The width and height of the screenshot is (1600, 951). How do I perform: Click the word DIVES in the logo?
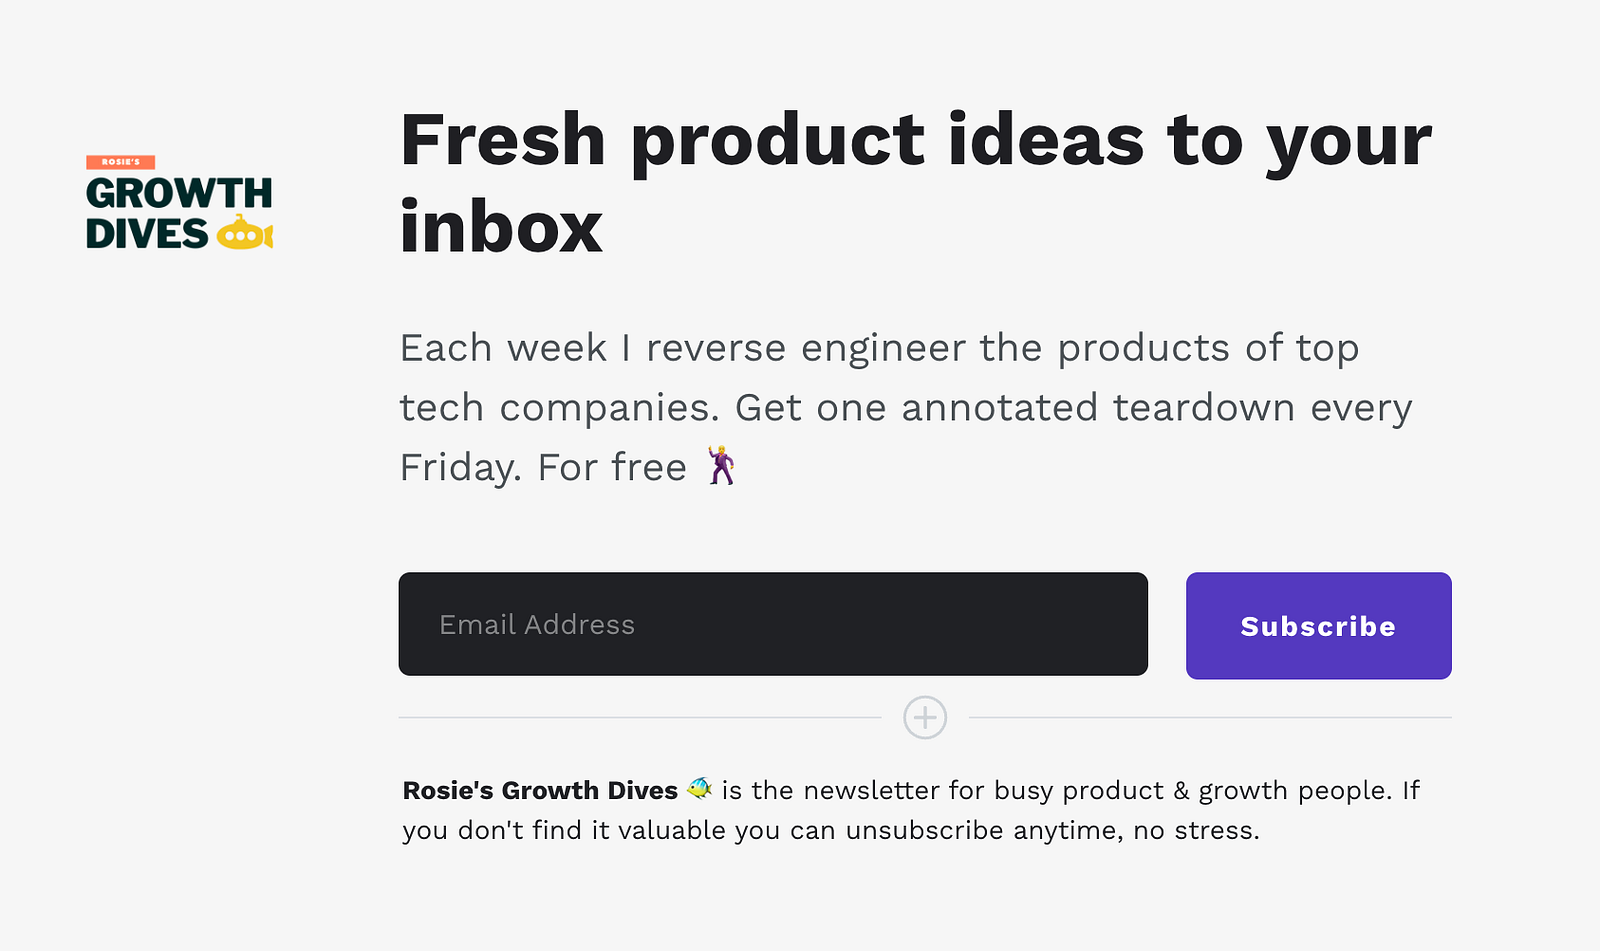coord(147,233)
